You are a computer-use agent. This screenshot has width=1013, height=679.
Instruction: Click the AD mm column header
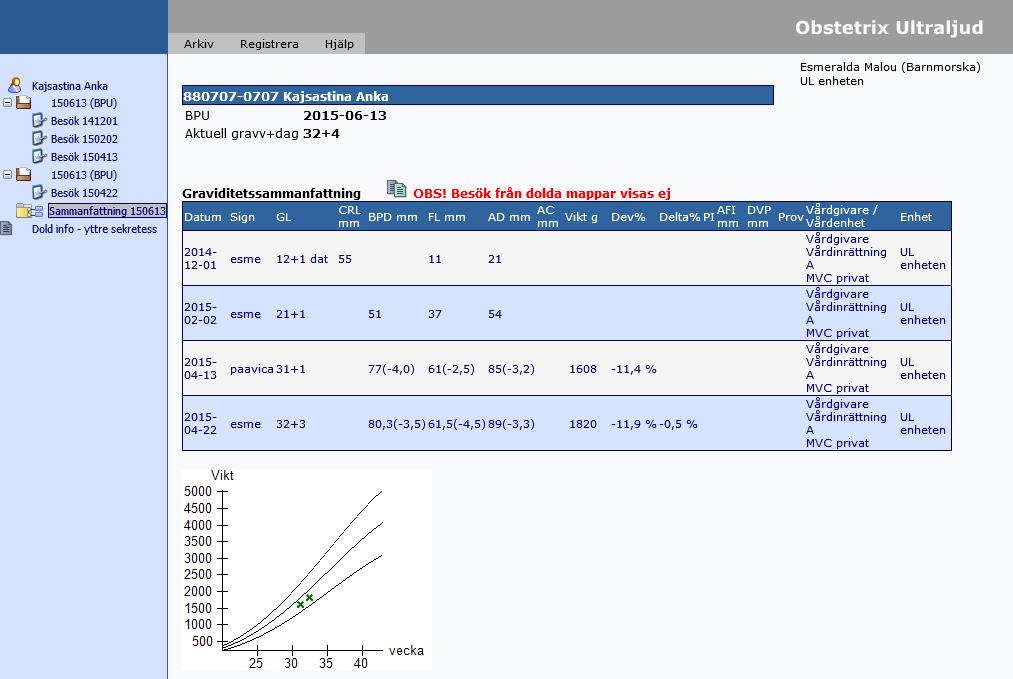click(x=509, y=217)
